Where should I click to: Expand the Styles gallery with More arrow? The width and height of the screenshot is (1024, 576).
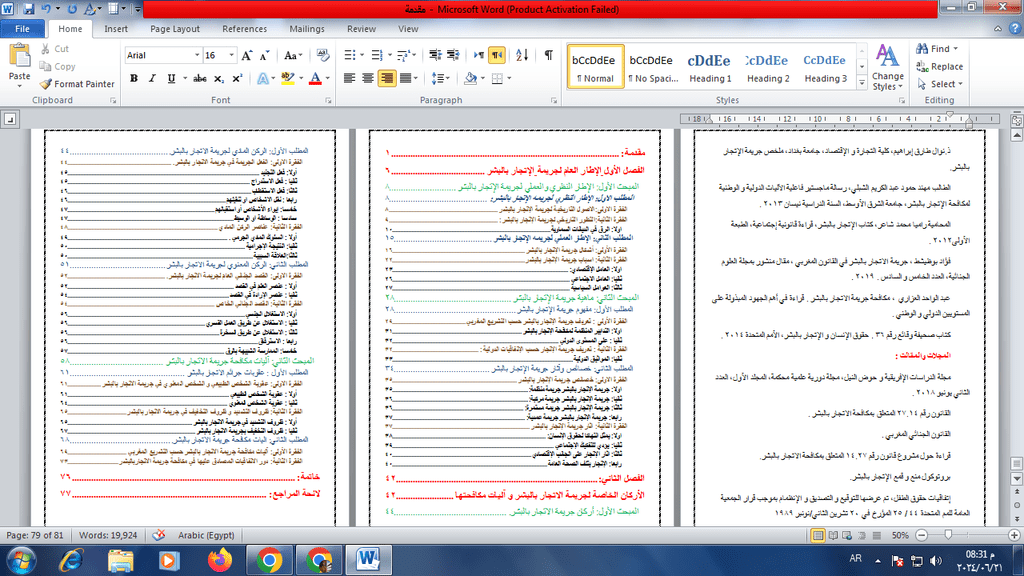pyautogui.click(x=862, y=83)
